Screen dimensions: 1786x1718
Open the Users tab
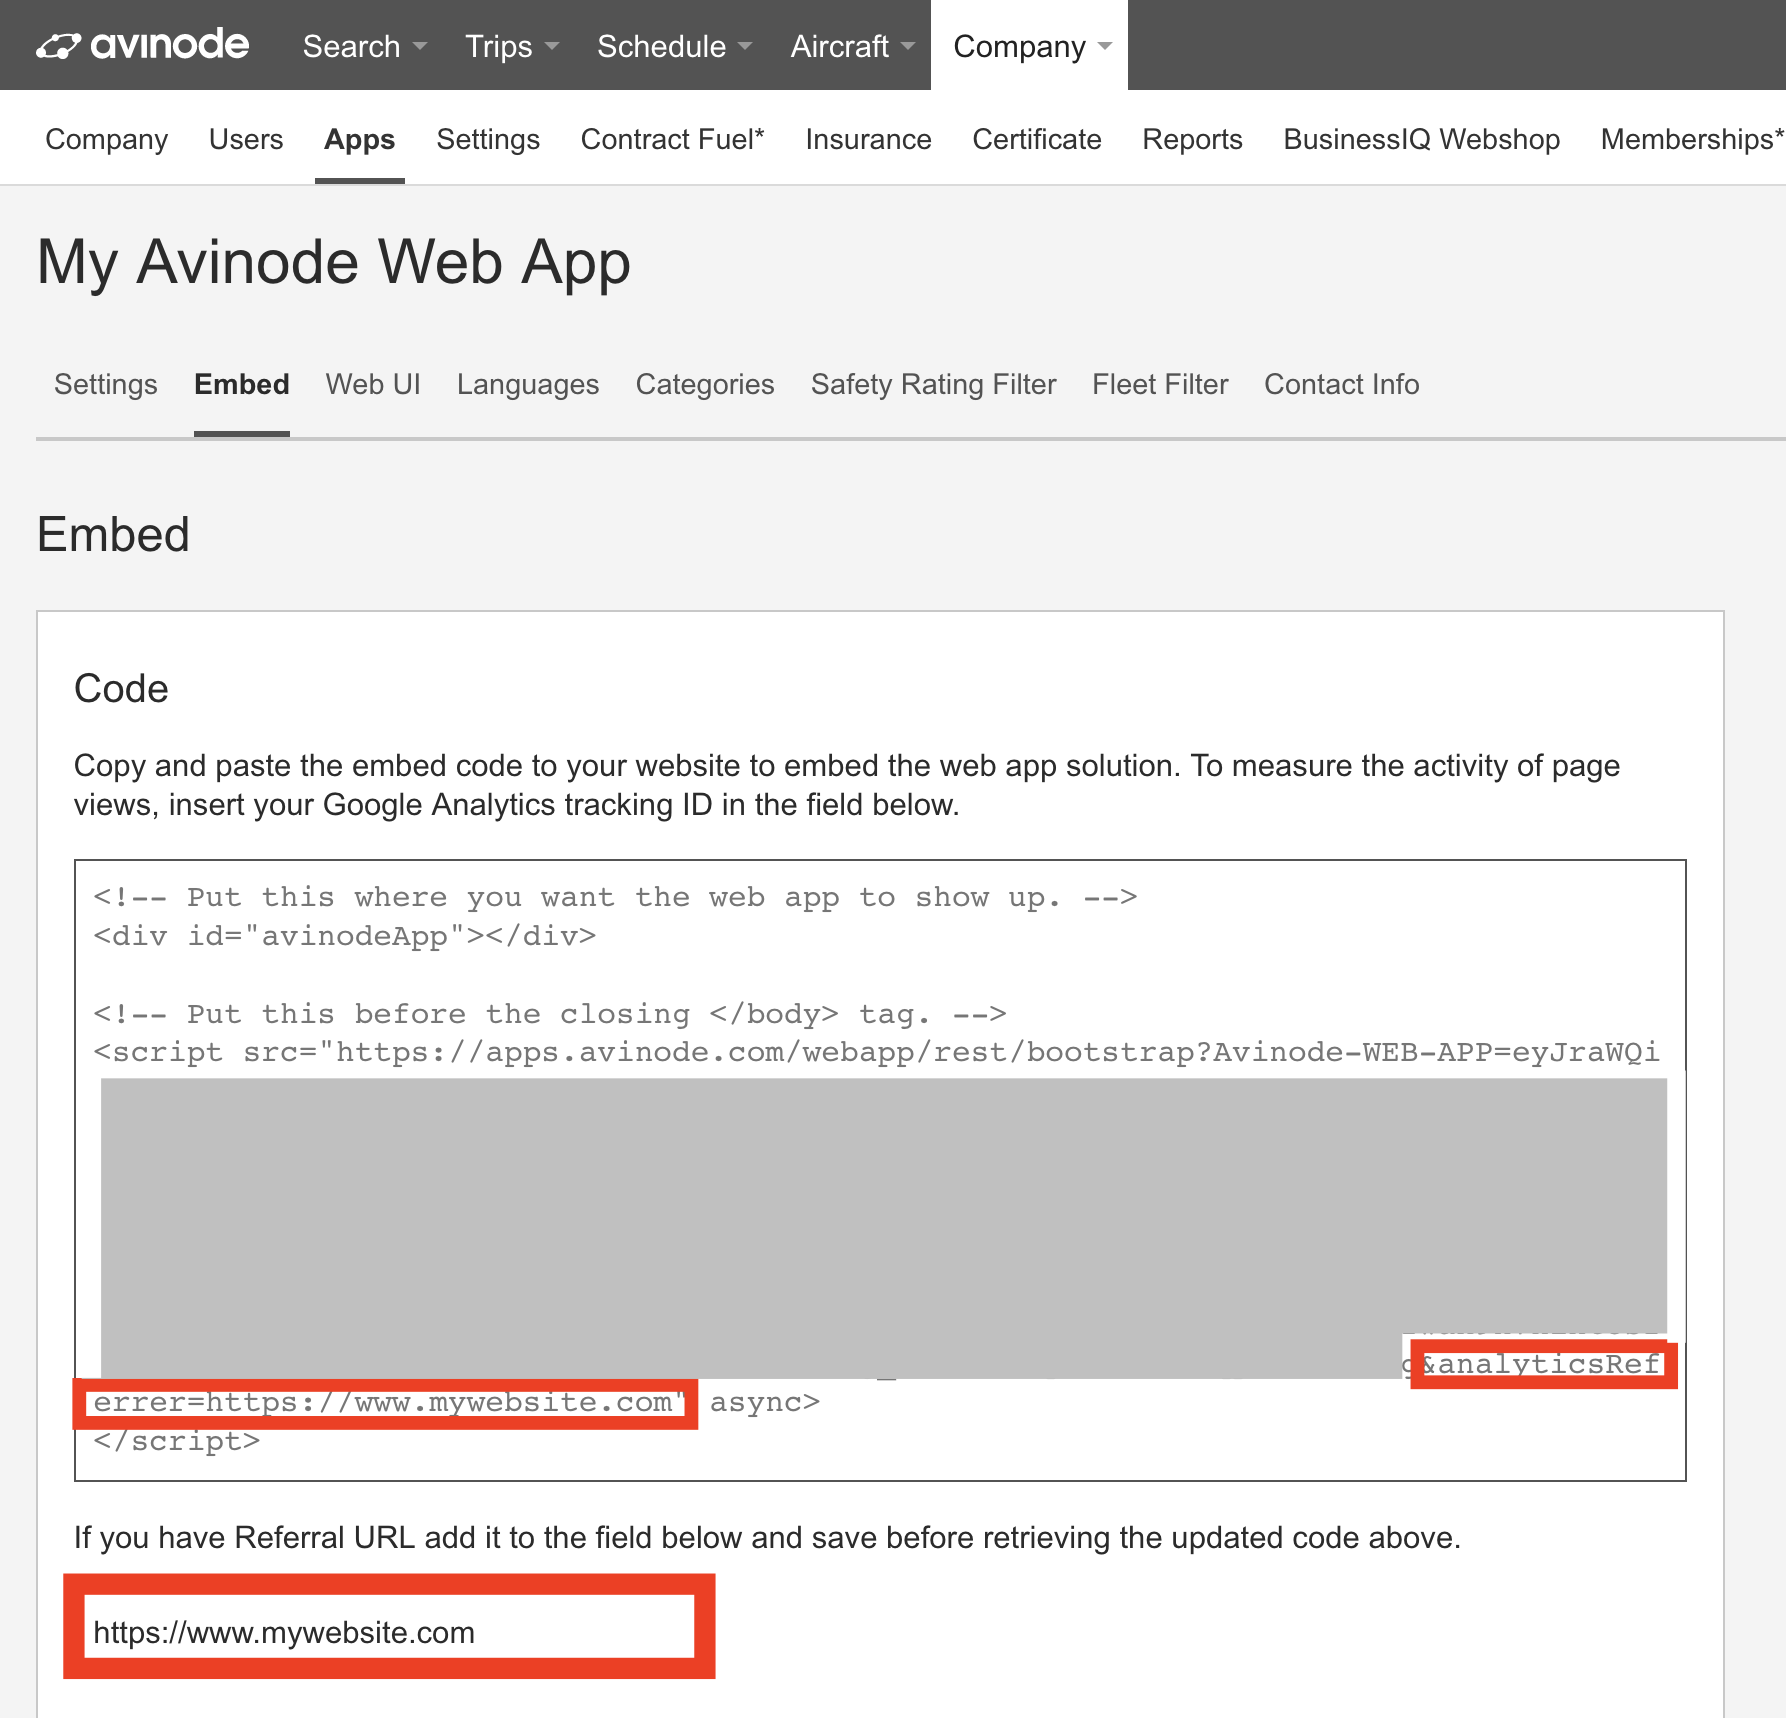[x=246, y=139]
